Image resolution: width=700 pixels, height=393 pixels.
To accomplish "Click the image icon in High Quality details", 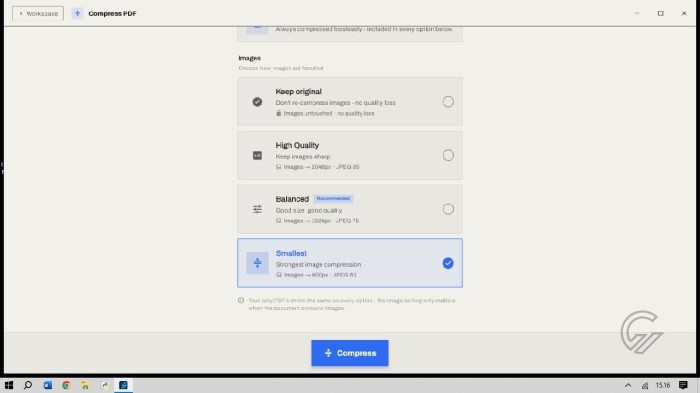I will [279, 167].
